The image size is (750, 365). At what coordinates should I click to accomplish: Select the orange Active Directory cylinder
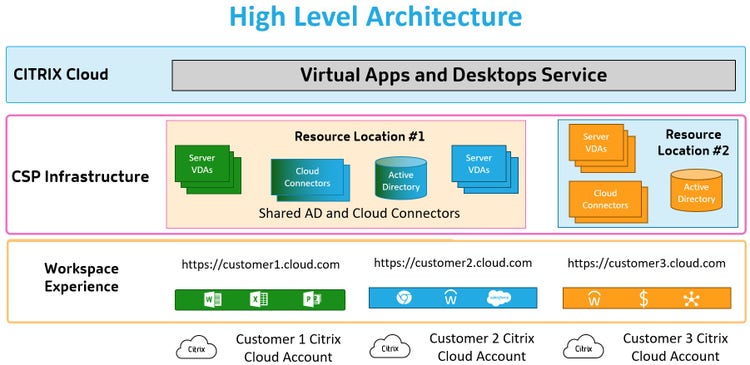[696, 190]
